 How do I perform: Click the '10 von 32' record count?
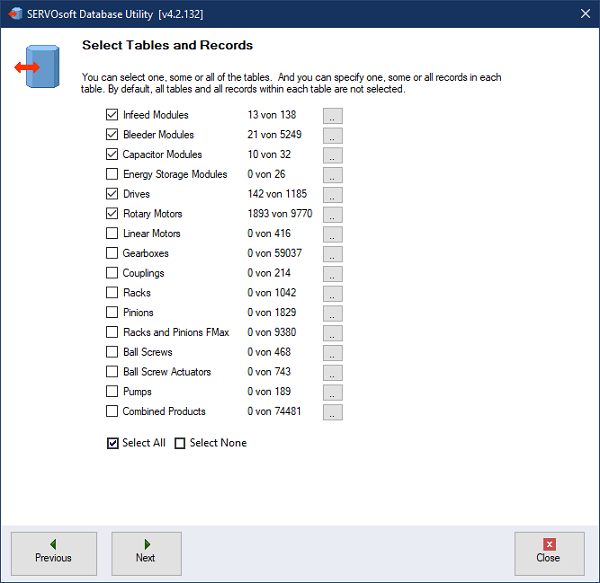click(269, 154)
